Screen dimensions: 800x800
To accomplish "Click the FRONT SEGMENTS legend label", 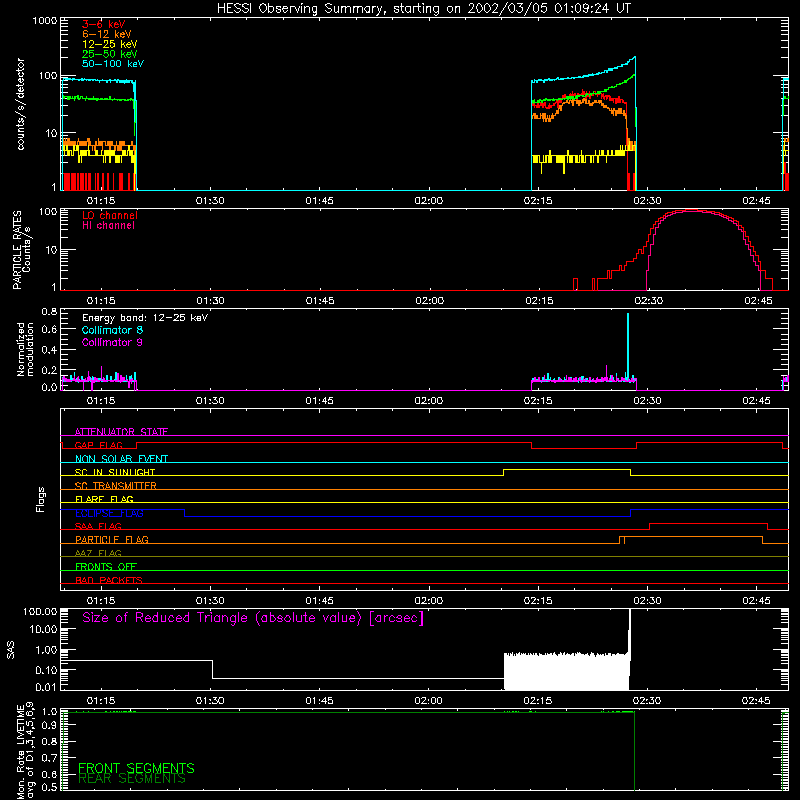I will tap(136, 768).
